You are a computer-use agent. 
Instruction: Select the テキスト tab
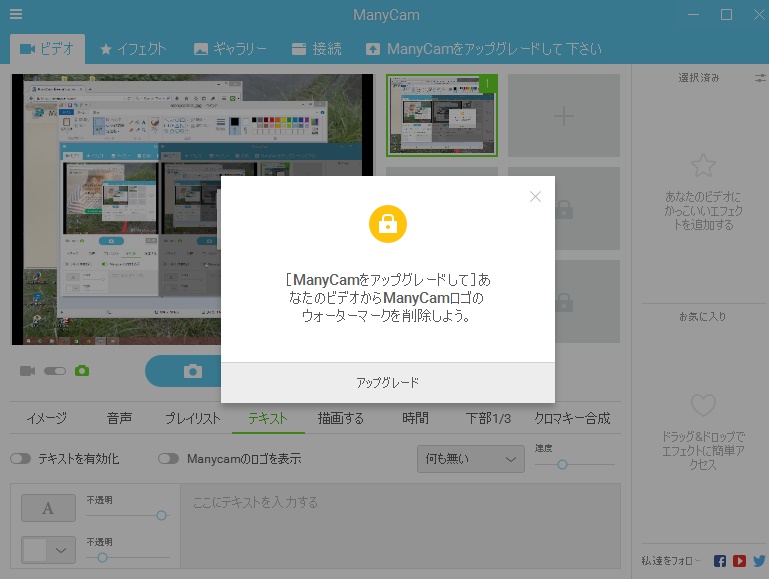point(268,418)
